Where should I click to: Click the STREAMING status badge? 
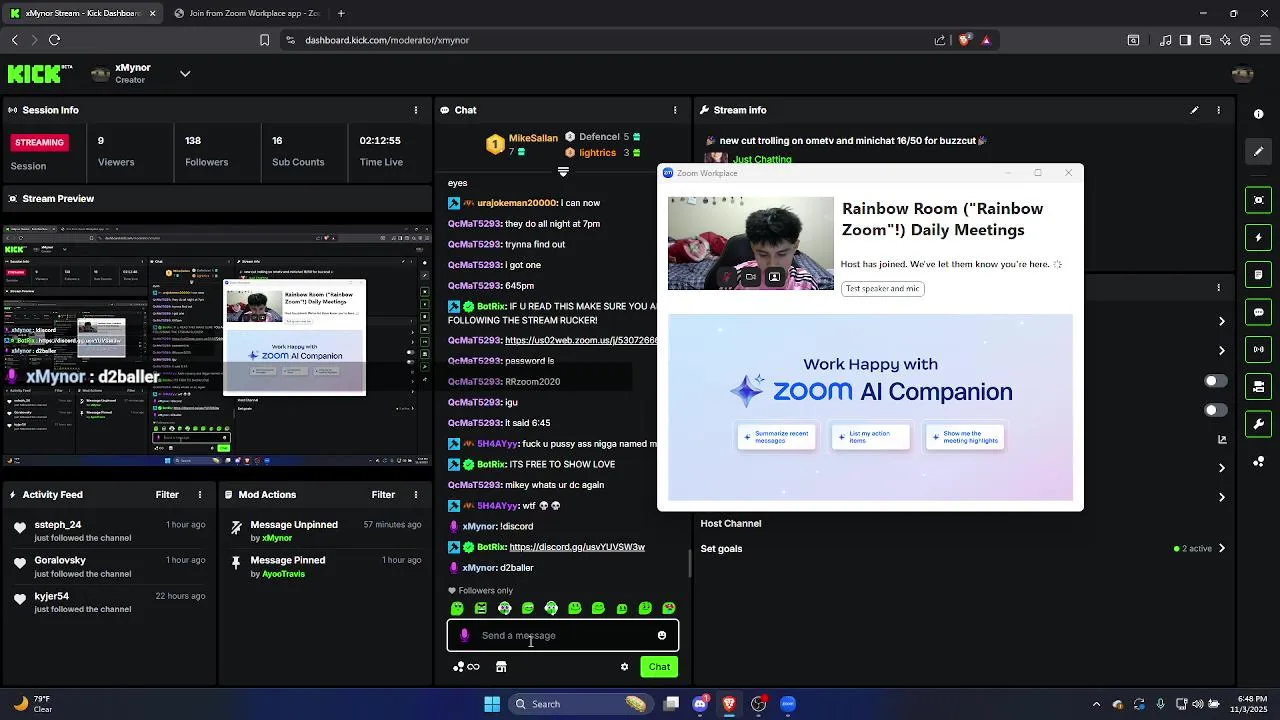[x=39, y=142]
